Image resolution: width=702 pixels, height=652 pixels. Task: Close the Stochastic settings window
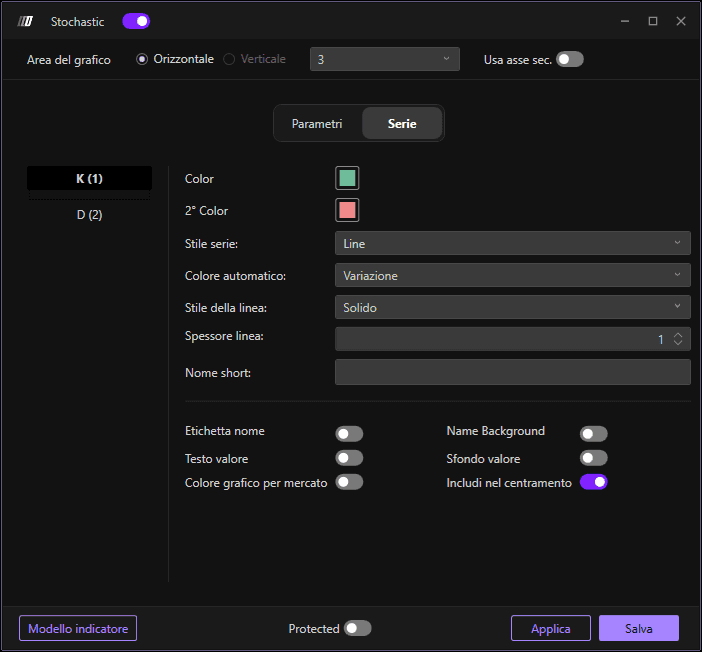coord(681,21)
